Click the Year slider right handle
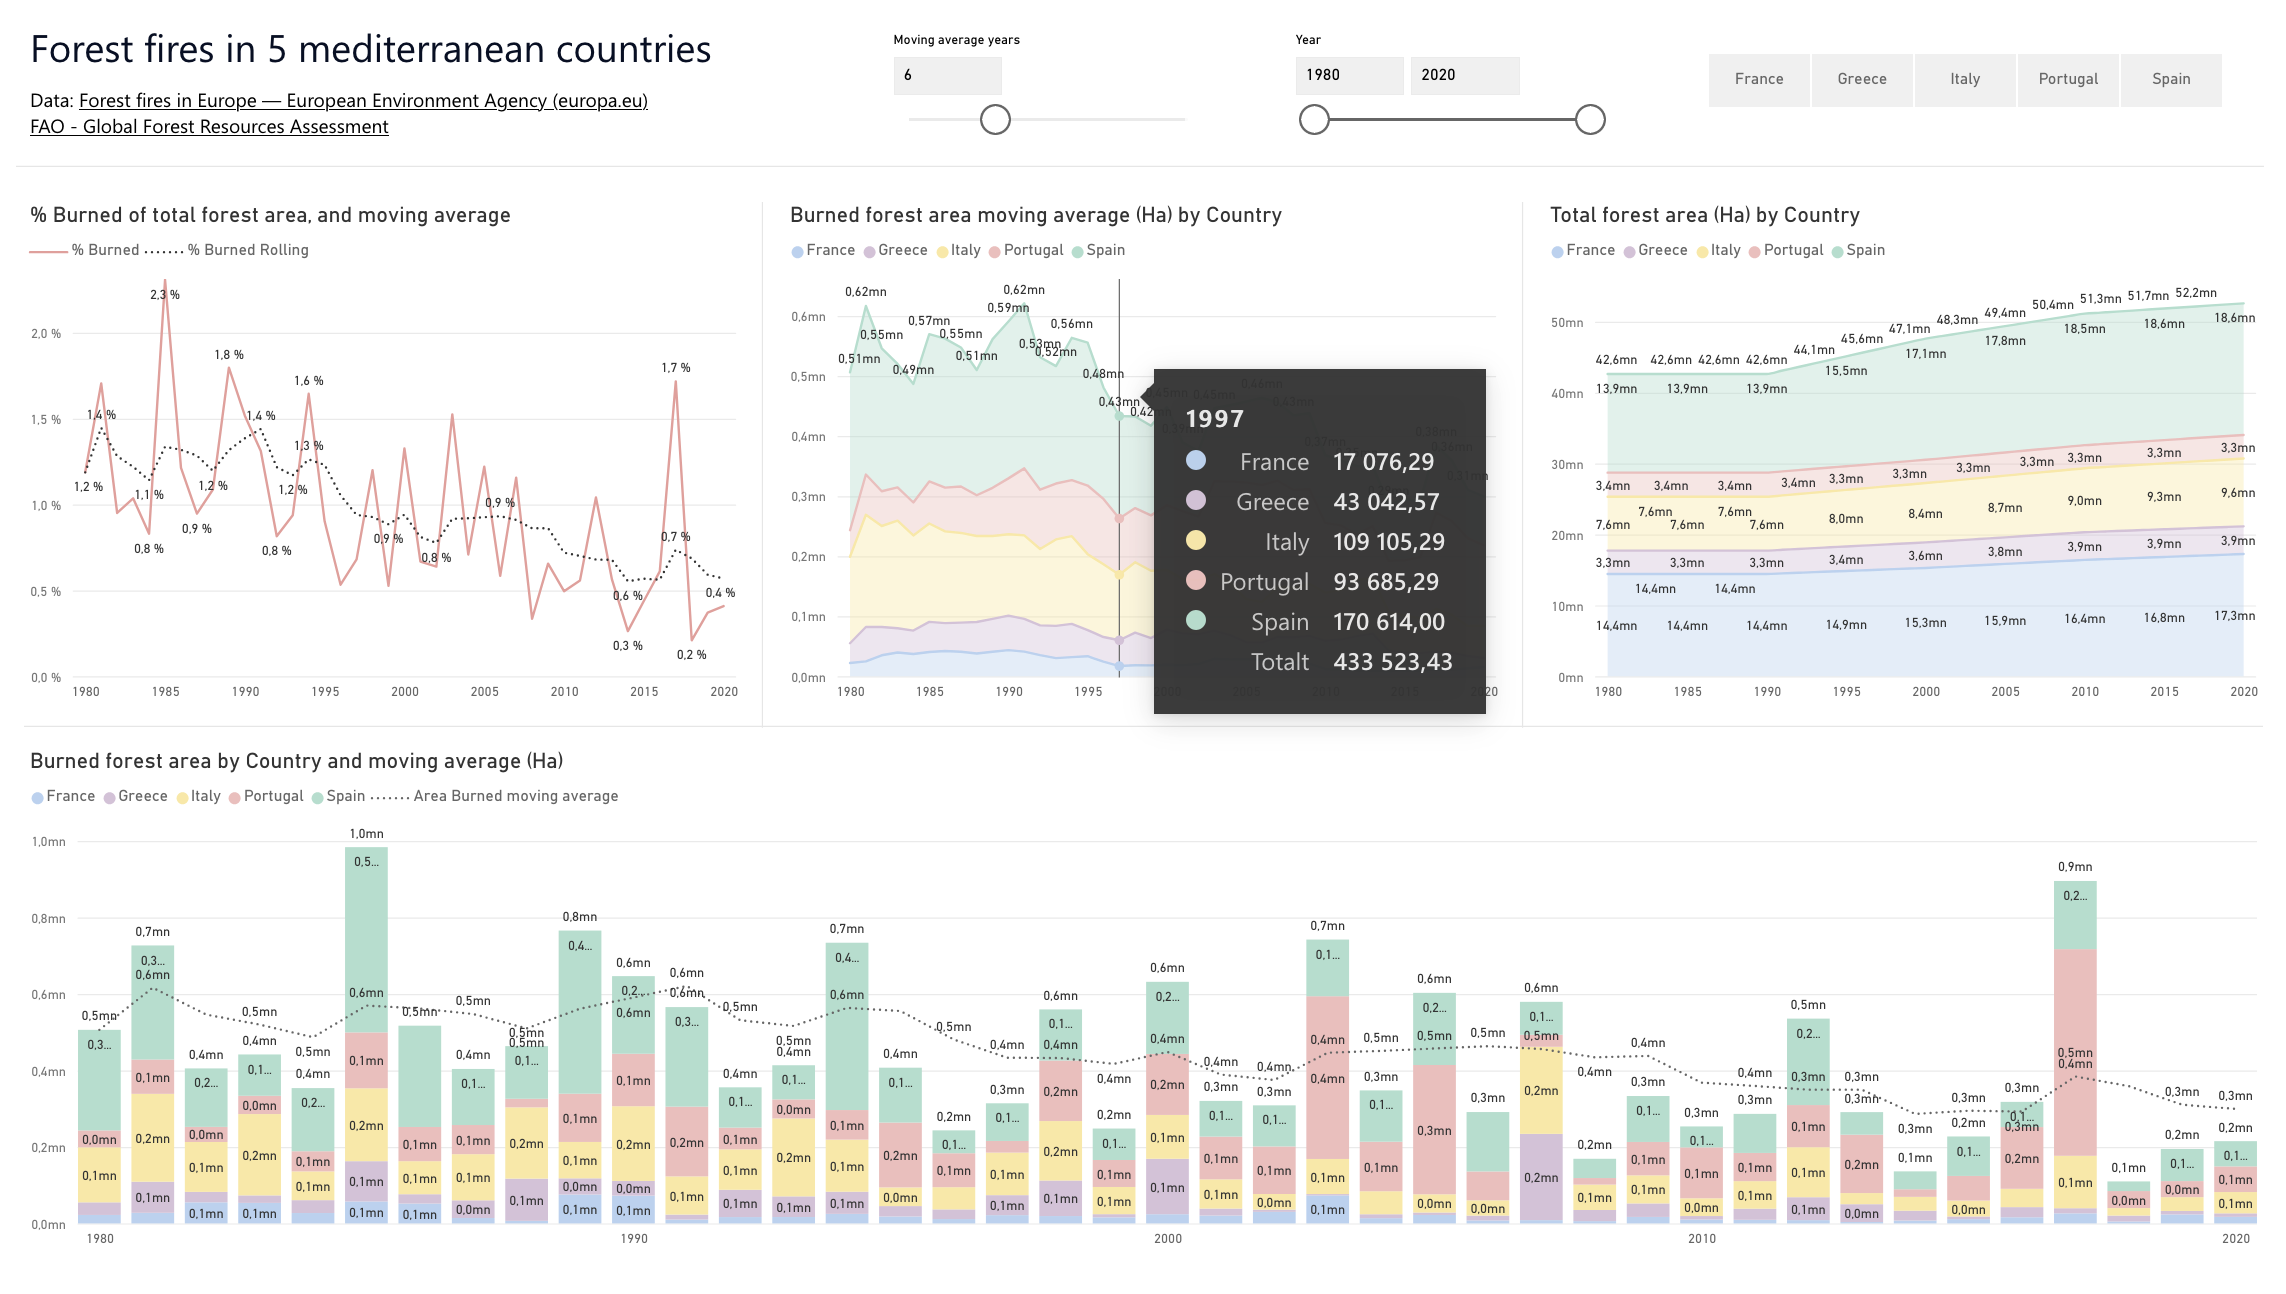Image resolution: width=2286 pixels, height=1294 pixels. pyautogui.click(x=1590, y=120)
